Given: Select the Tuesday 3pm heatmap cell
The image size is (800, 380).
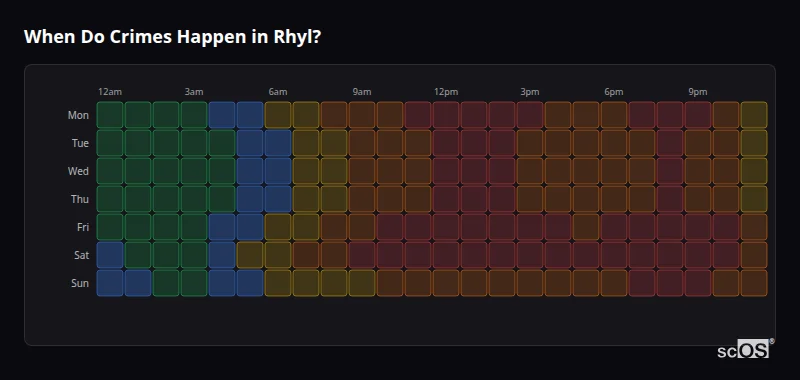Looking at the screenshot, I should point(530,143).
